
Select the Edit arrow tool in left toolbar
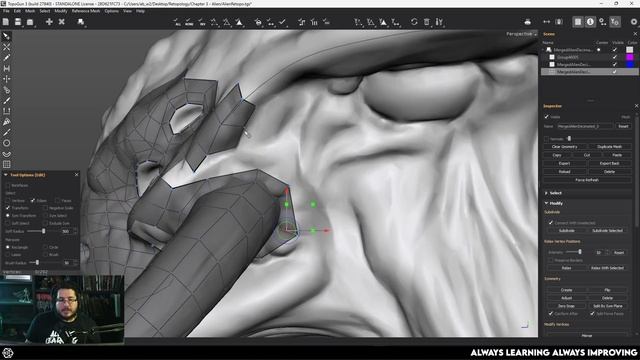point(7,36)
